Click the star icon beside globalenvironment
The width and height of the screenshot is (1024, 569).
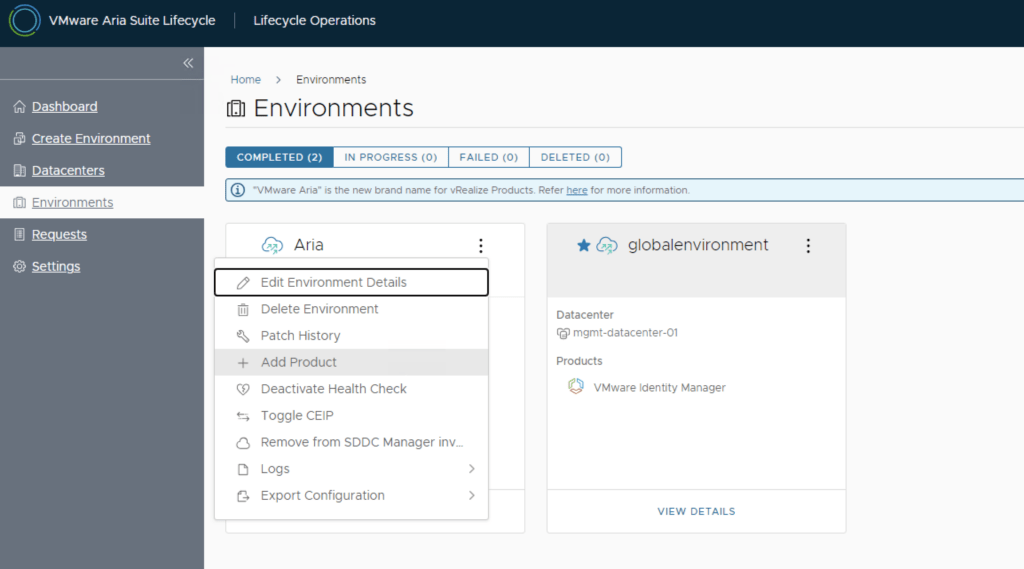584,246
